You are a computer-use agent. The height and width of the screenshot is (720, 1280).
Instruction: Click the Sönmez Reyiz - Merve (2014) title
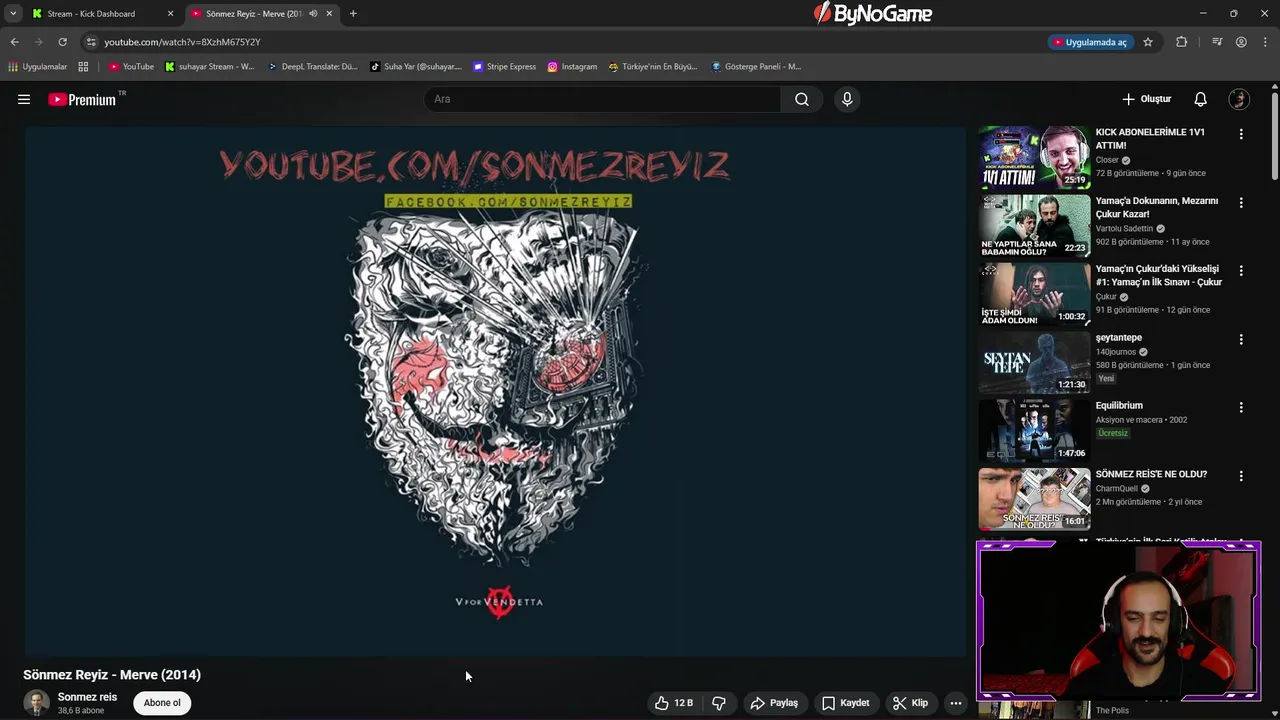pos(112,675)
